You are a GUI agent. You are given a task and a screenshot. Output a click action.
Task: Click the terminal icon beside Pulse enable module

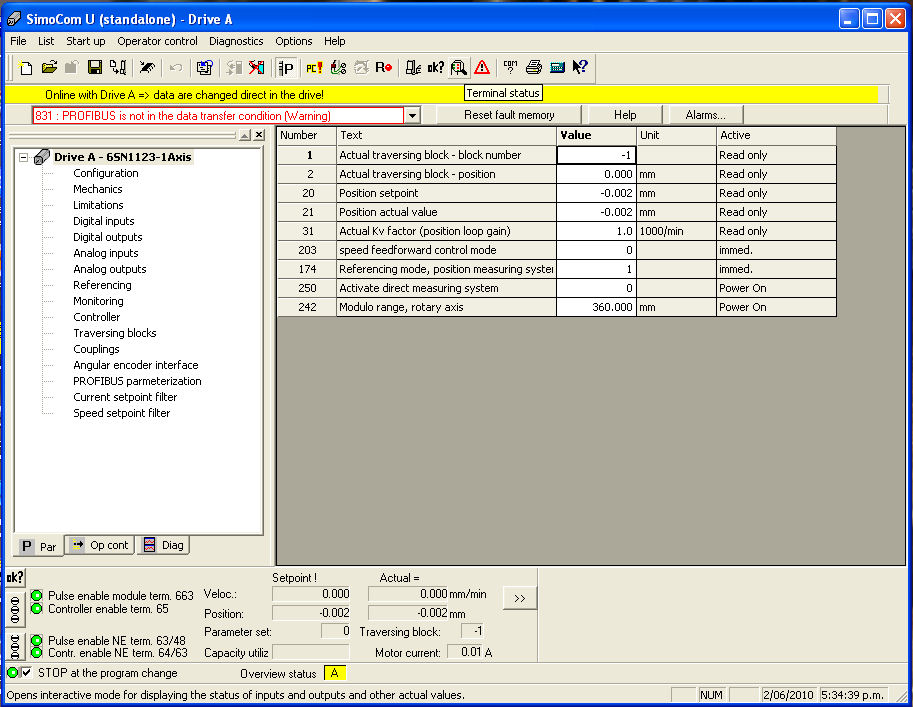(15, 609)
